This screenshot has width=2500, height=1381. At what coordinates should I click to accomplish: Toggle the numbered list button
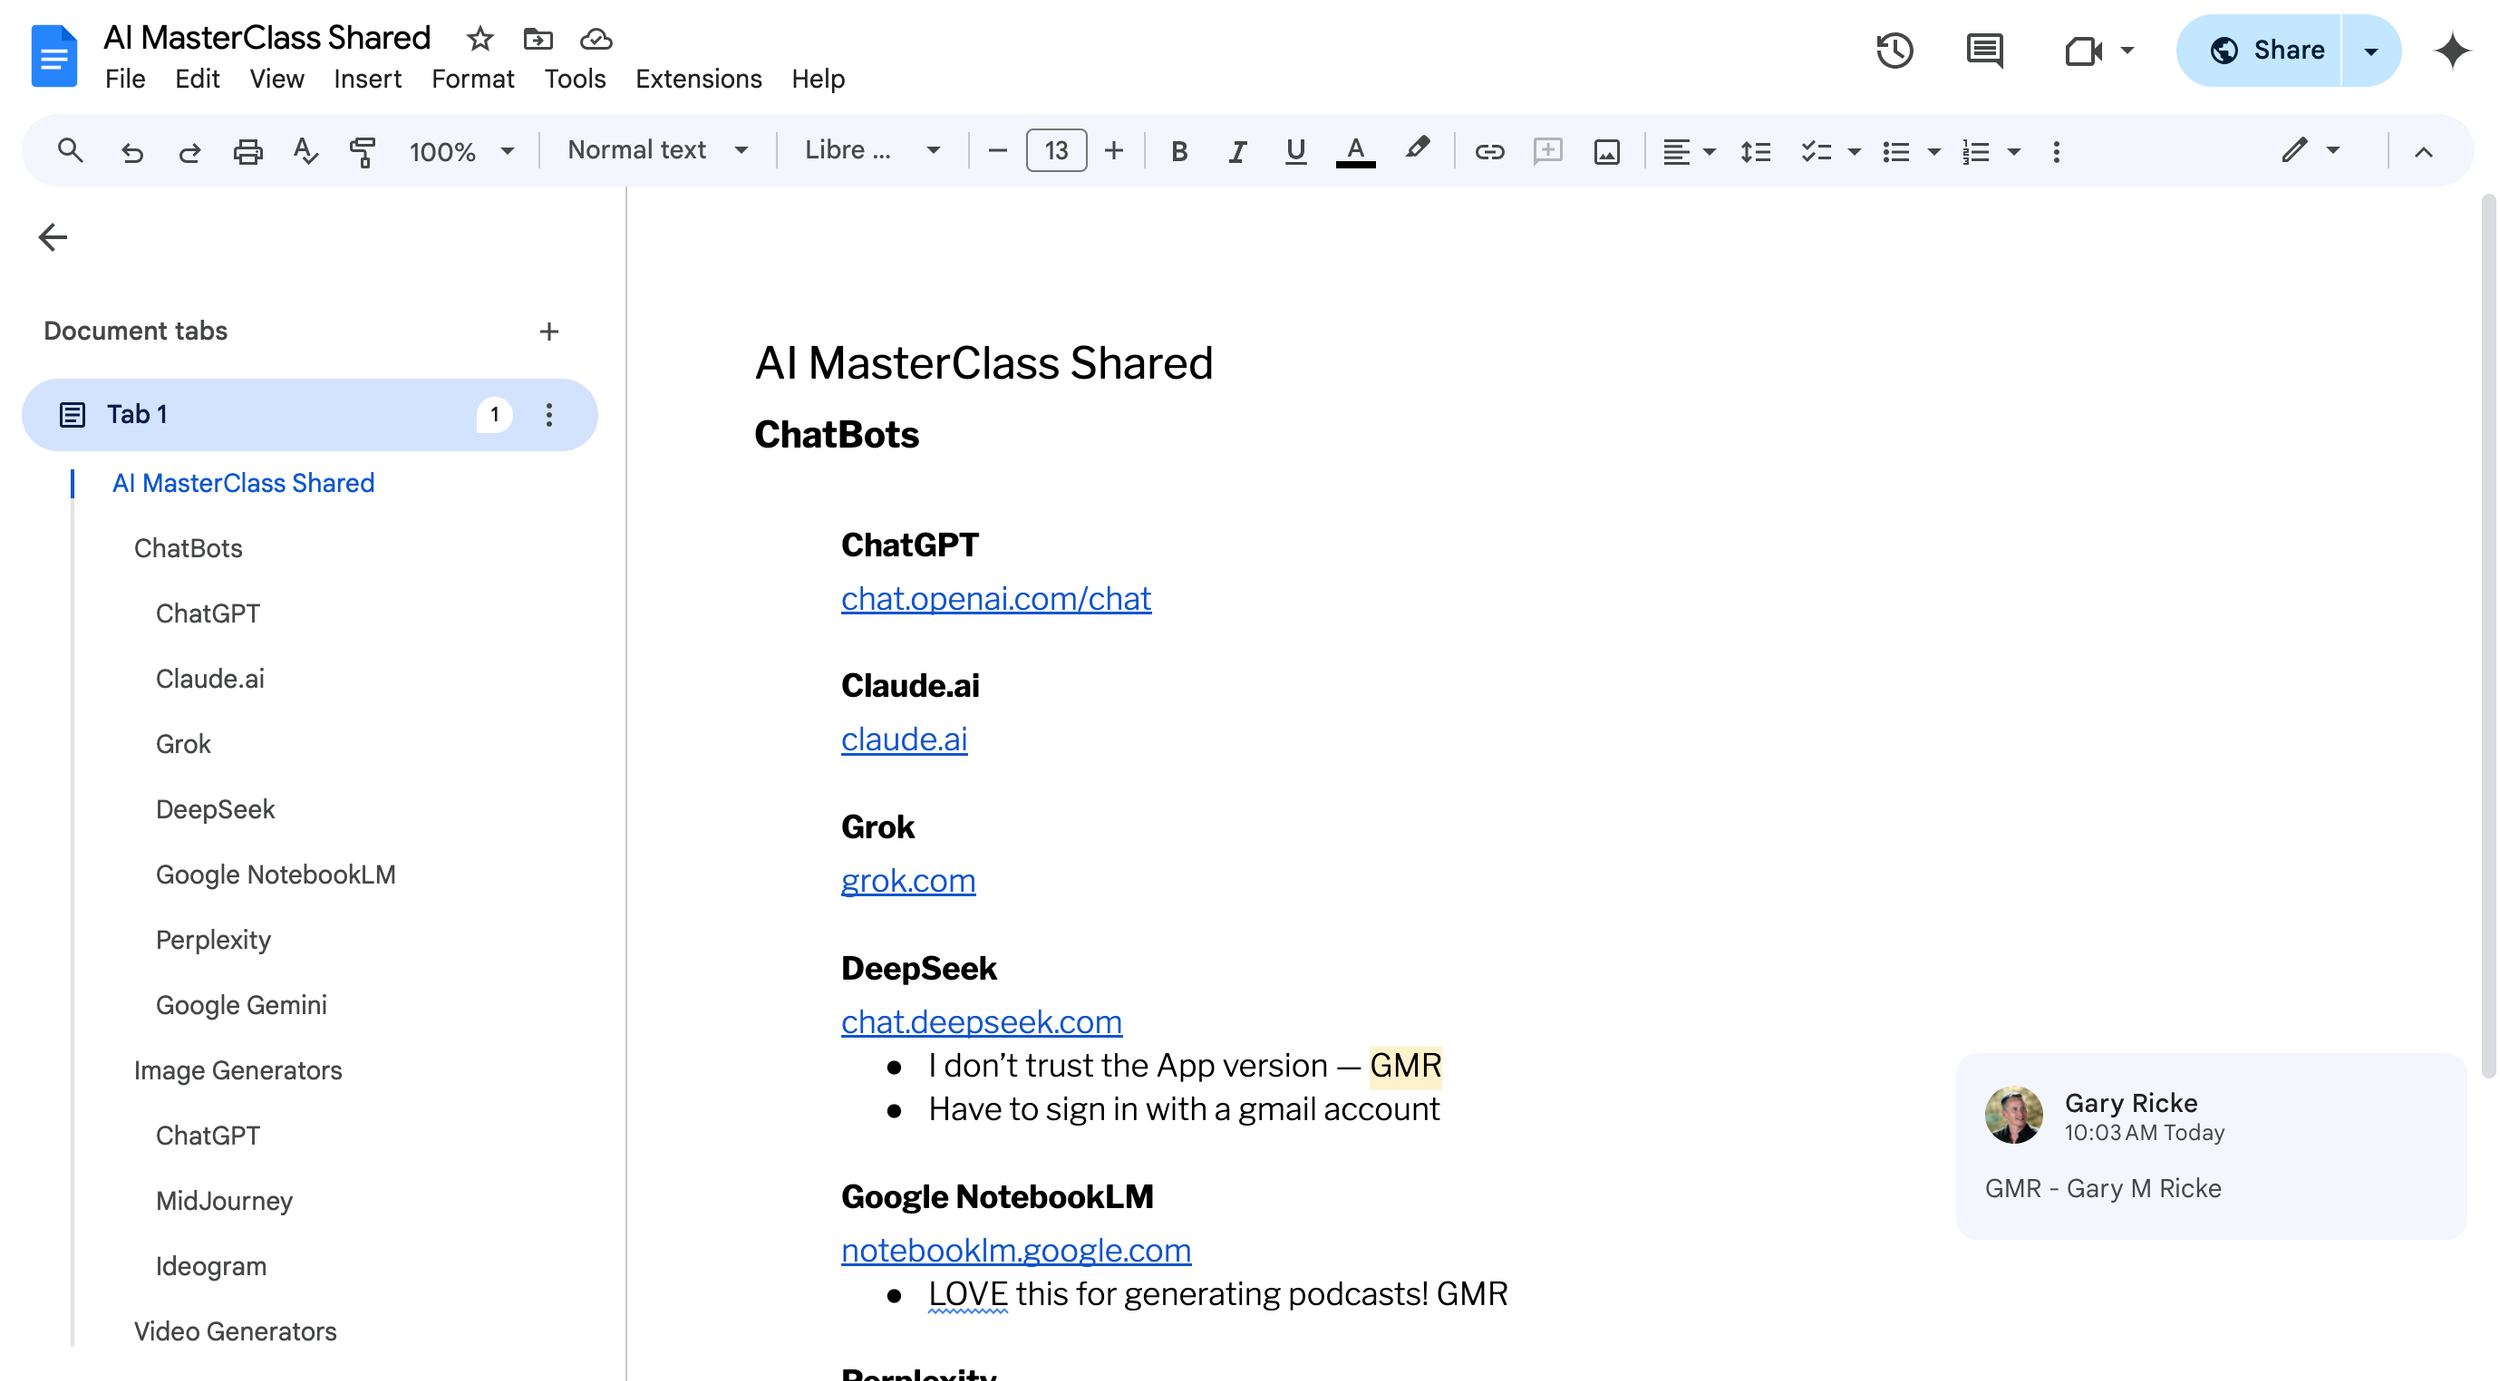point(1976,151)
